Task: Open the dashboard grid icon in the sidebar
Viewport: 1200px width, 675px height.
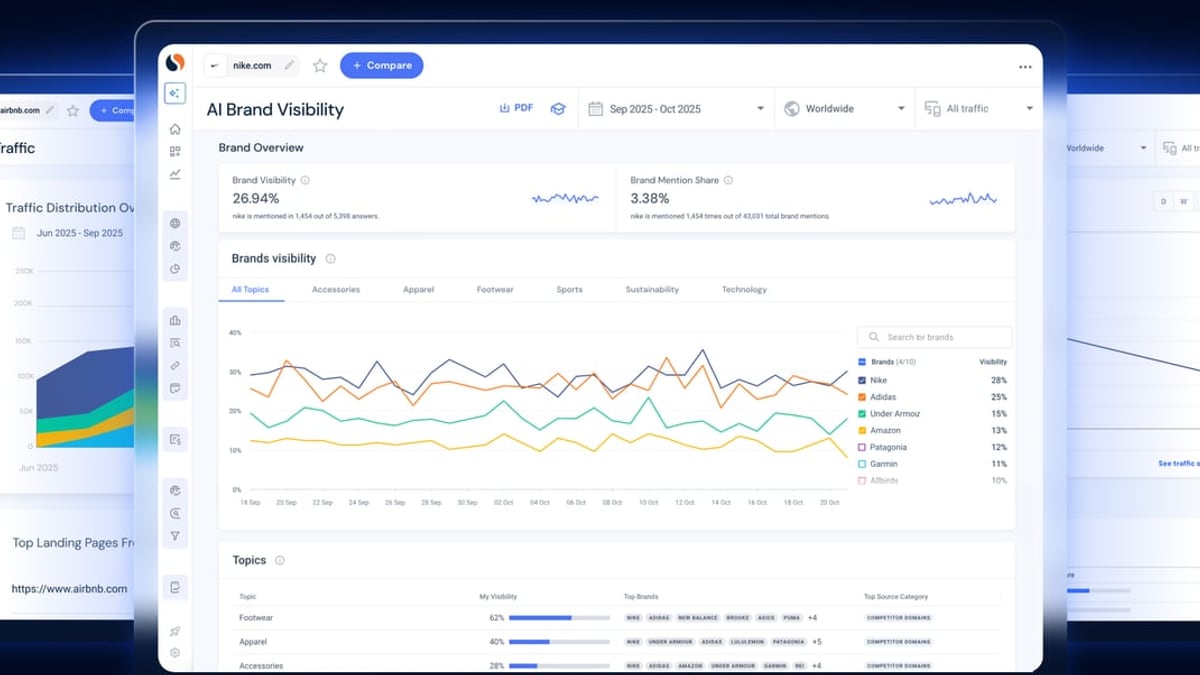Action: click(175, 151)
